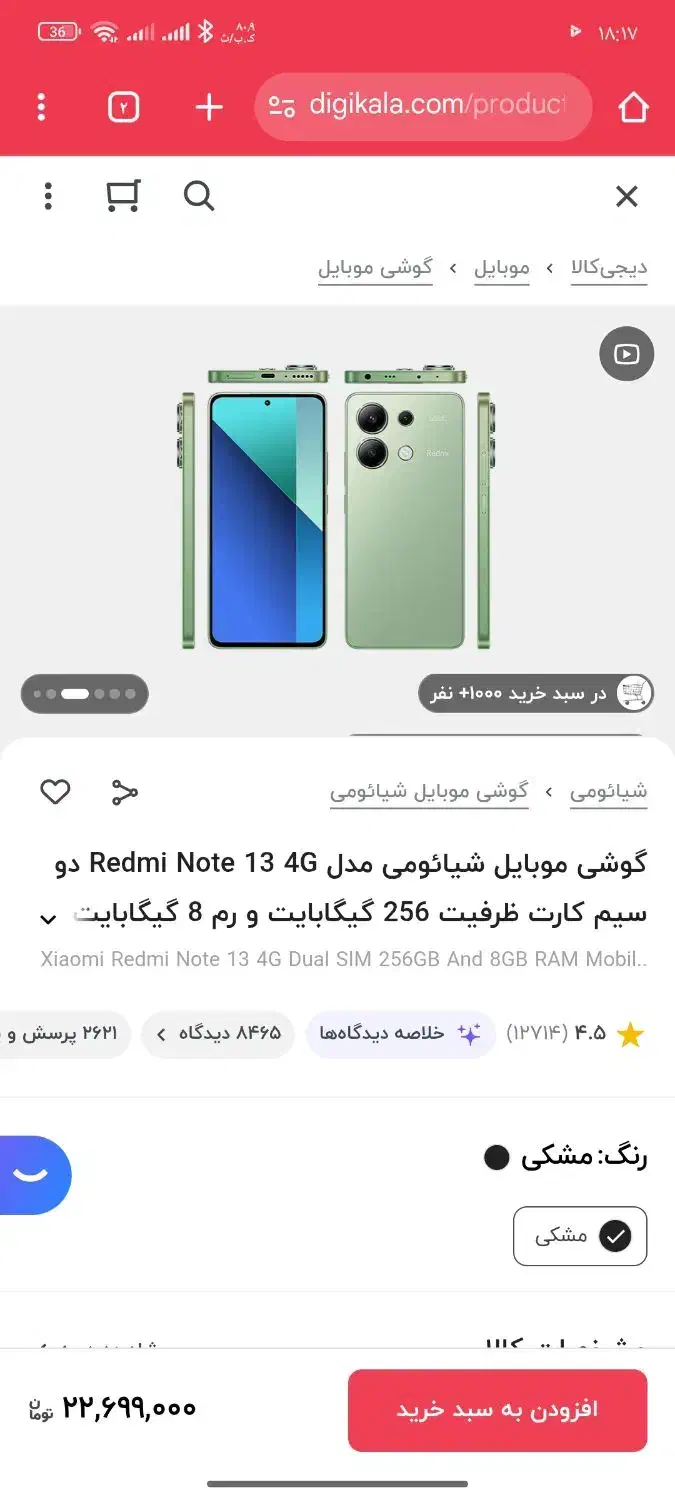
Task: Share this product via share icon
Action: [x=124, y=792]
